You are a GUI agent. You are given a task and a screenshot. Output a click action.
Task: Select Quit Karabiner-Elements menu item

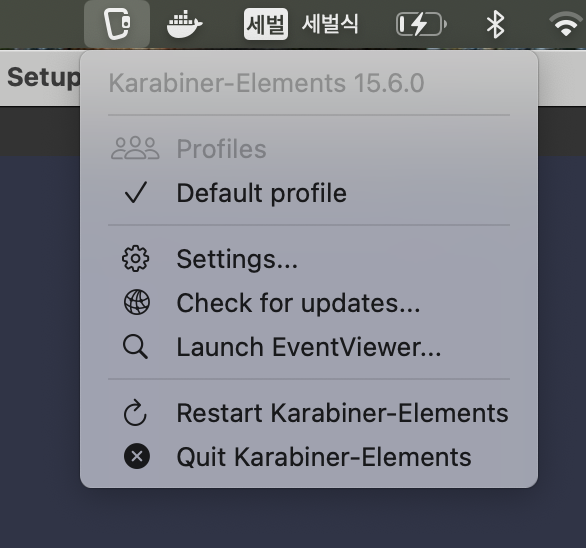point(309,456)
